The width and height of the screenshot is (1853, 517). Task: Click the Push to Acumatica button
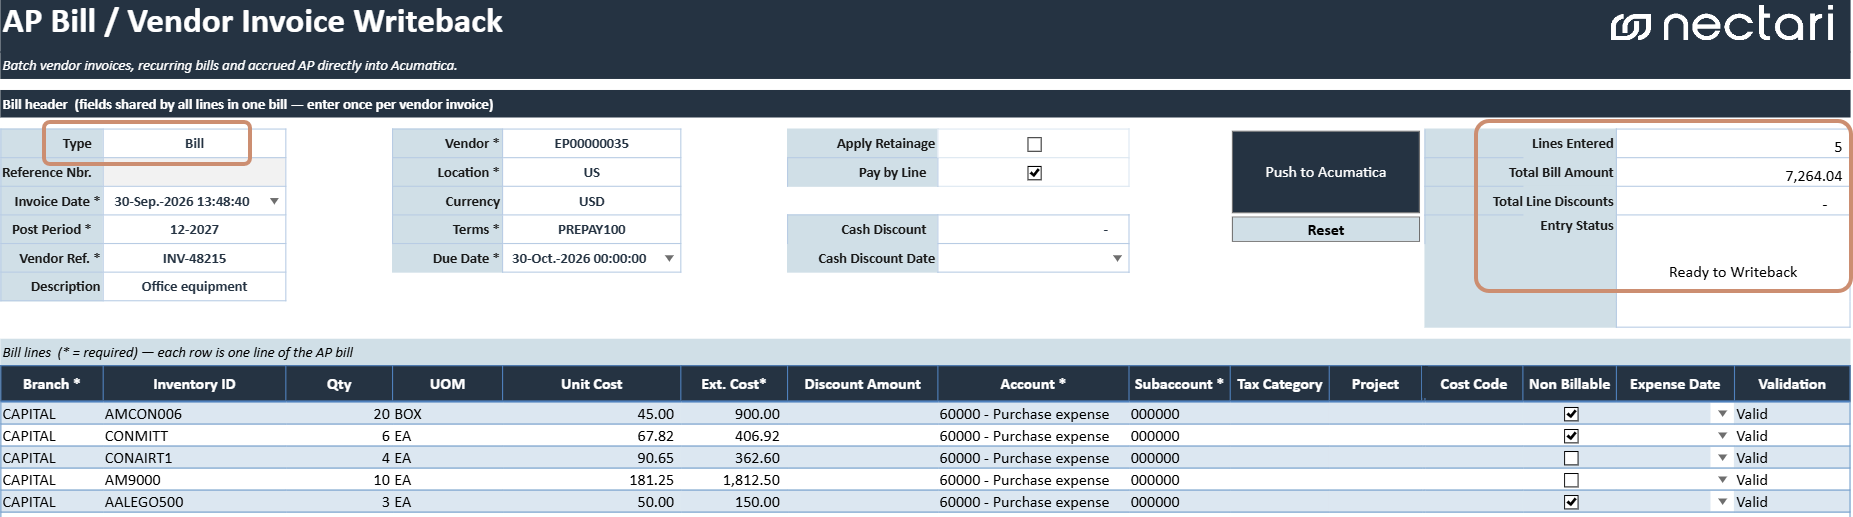1325,172
